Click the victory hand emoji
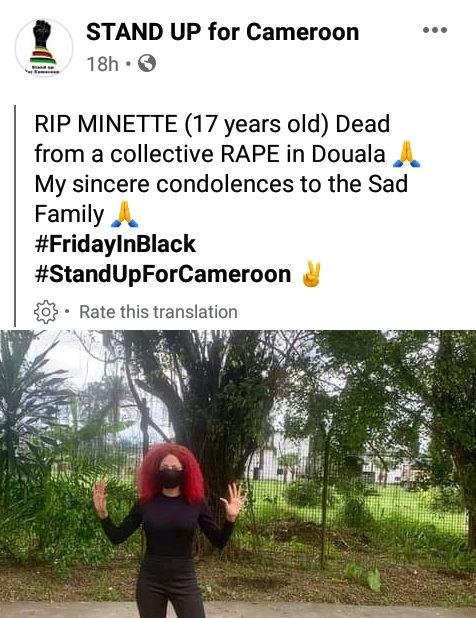The width and height of the screenshot is (476, 618). (x=311, y=274)
